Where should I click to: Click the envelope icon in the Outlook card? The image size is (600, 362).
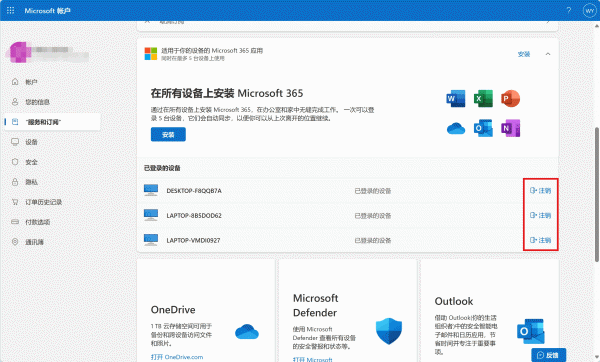[531, 331]
